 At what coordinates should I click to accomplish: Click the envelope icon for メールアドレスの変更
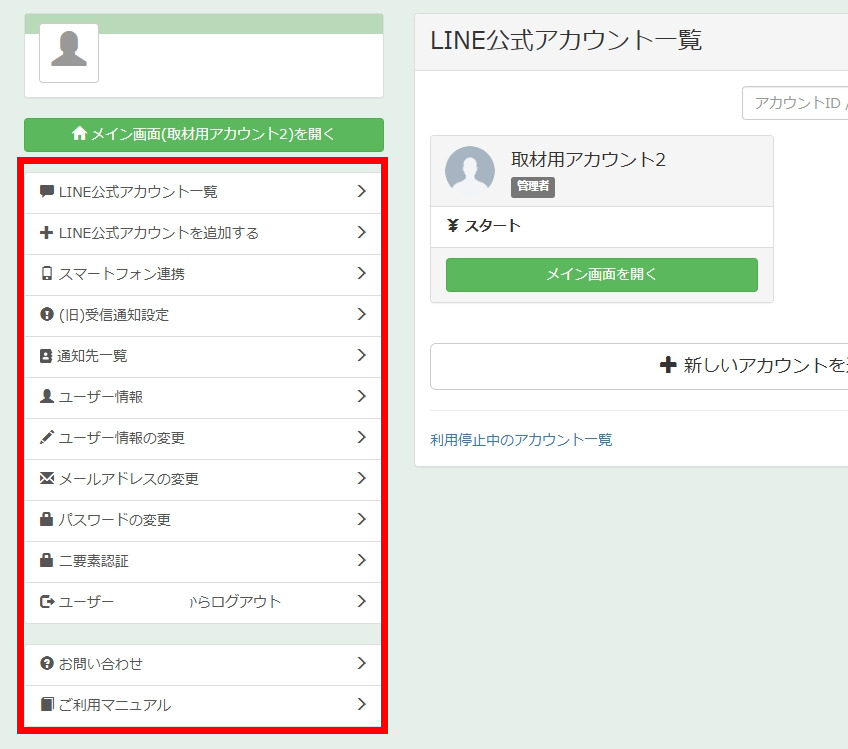[x=46, y=479]
